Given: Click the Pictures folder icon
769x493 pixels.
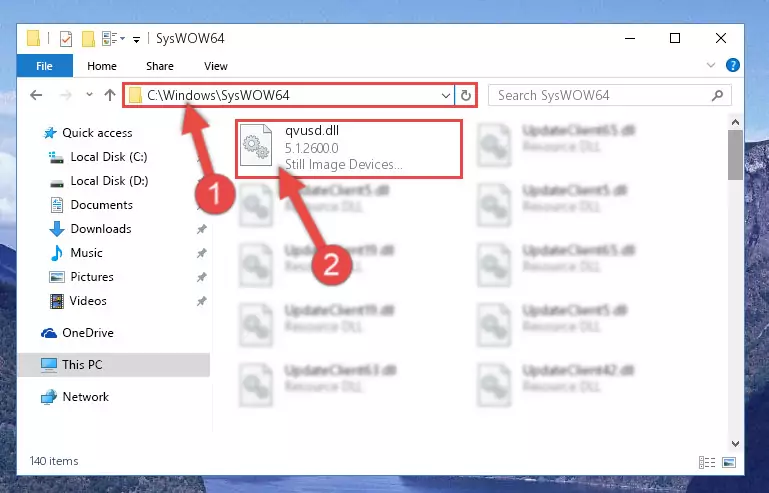Looking at the screenshot, I should click(57, 277).
